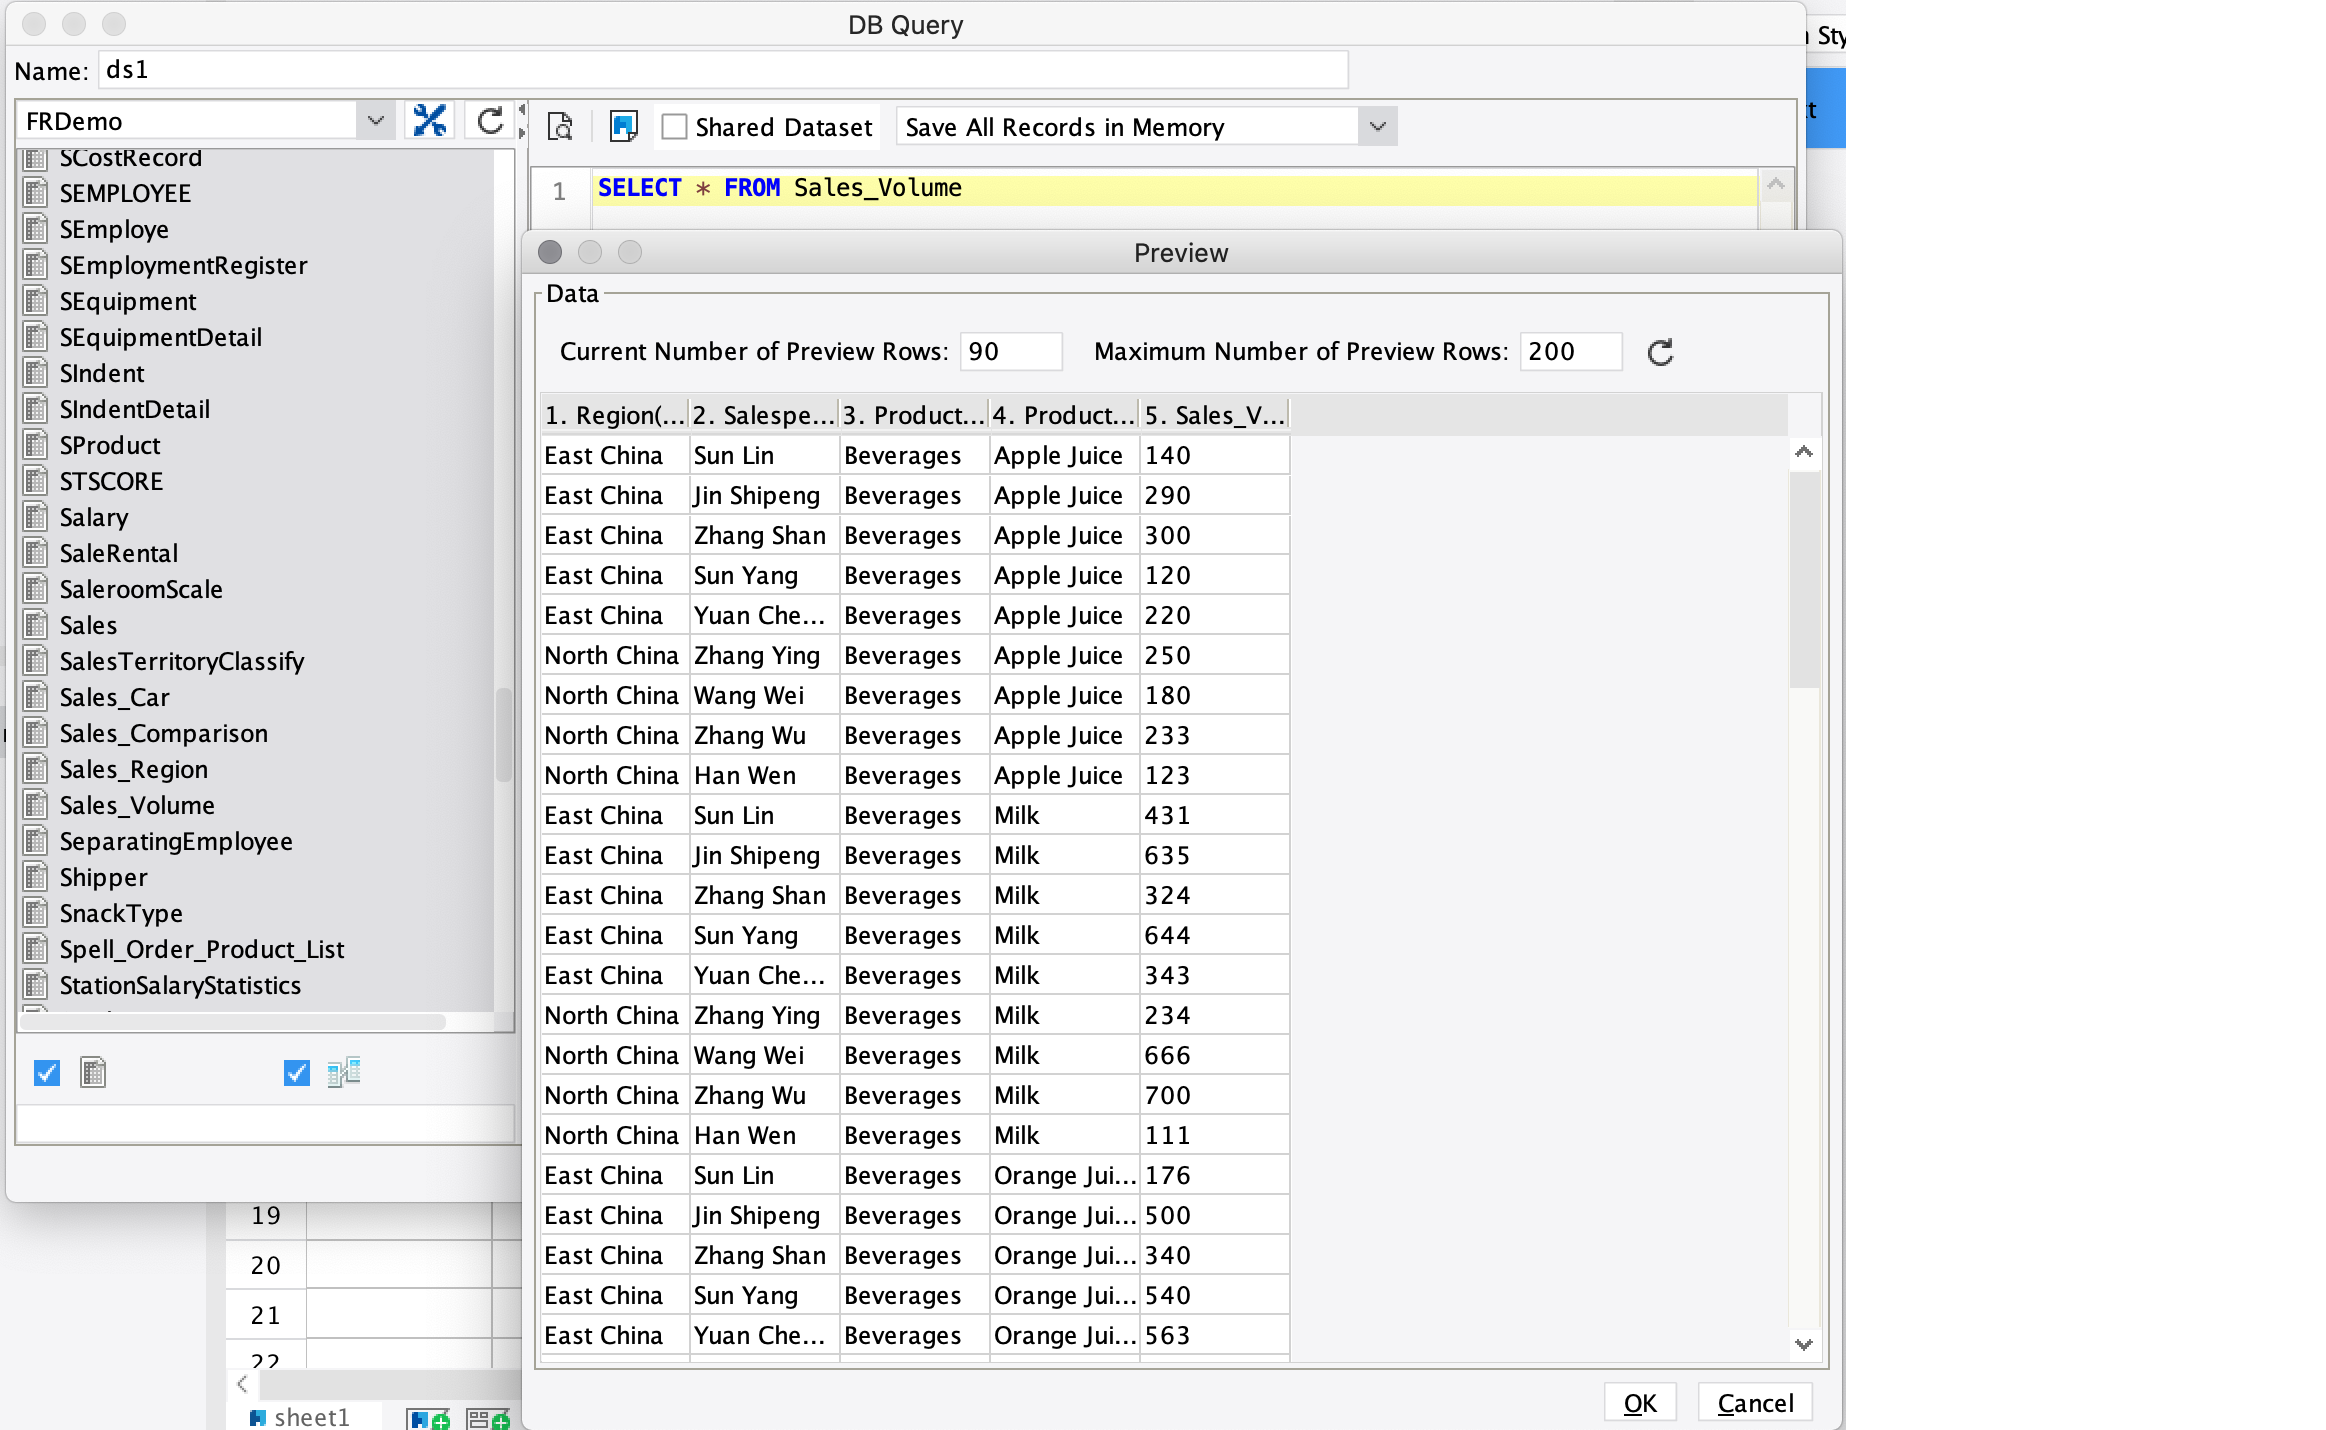Click the Maximum Number of Preview Rows field
The image size is (2326, 1430).
(1570, 351)
